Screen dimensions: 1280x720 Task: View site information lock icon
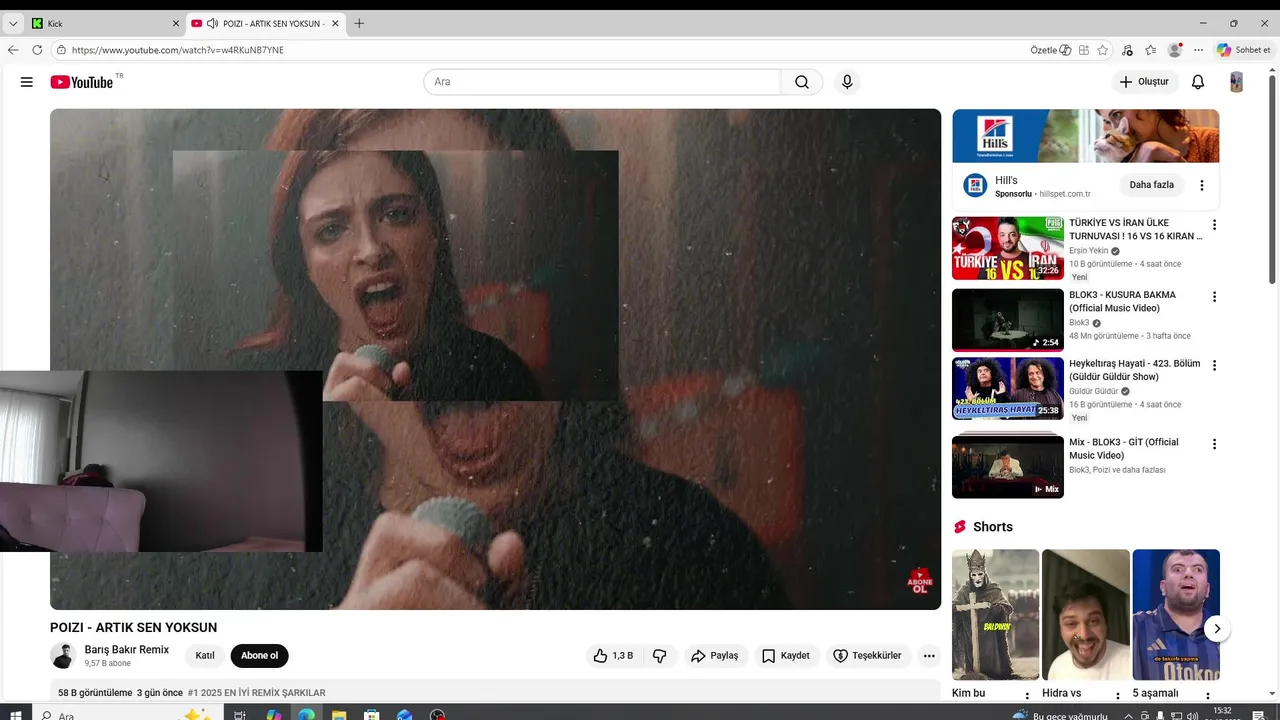[61, 50]
